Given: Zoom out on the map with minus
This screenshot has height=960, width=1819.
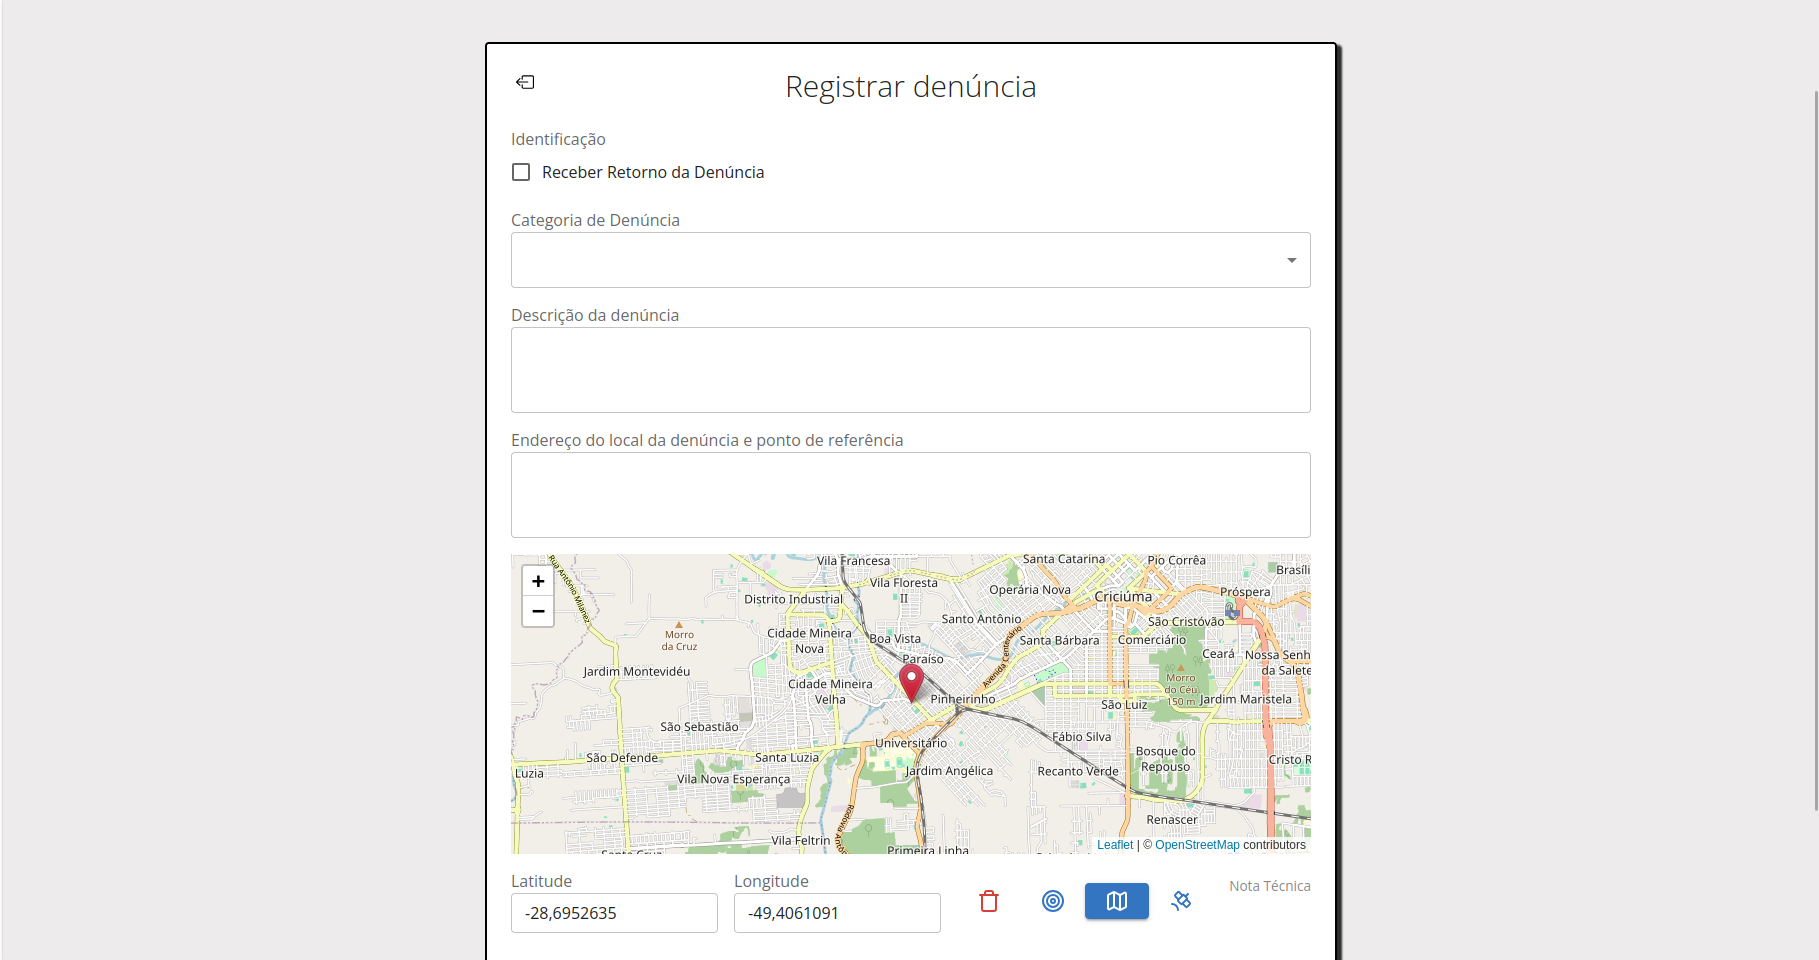Looking at the screenshot, I should 538,611.
